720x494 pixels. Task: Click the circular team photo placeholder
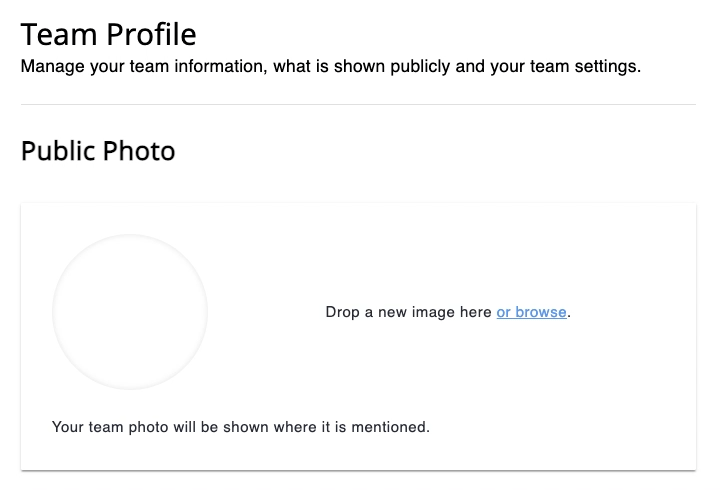click(130, 312)
